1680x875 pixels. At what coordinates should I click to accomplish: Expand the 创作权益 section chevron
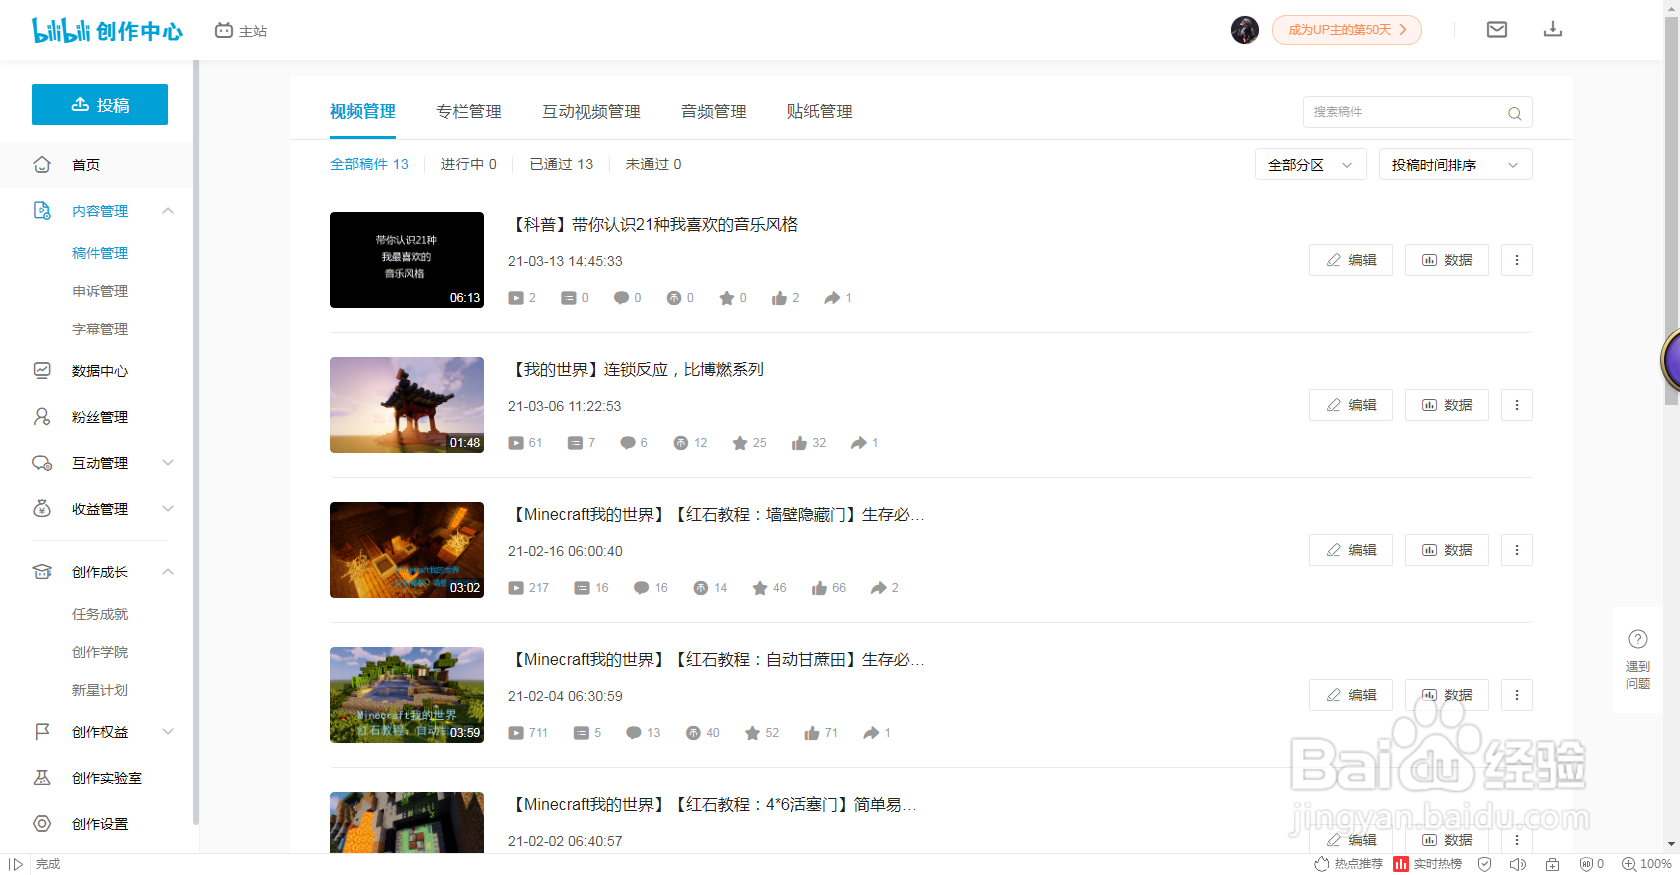(168, 732)
